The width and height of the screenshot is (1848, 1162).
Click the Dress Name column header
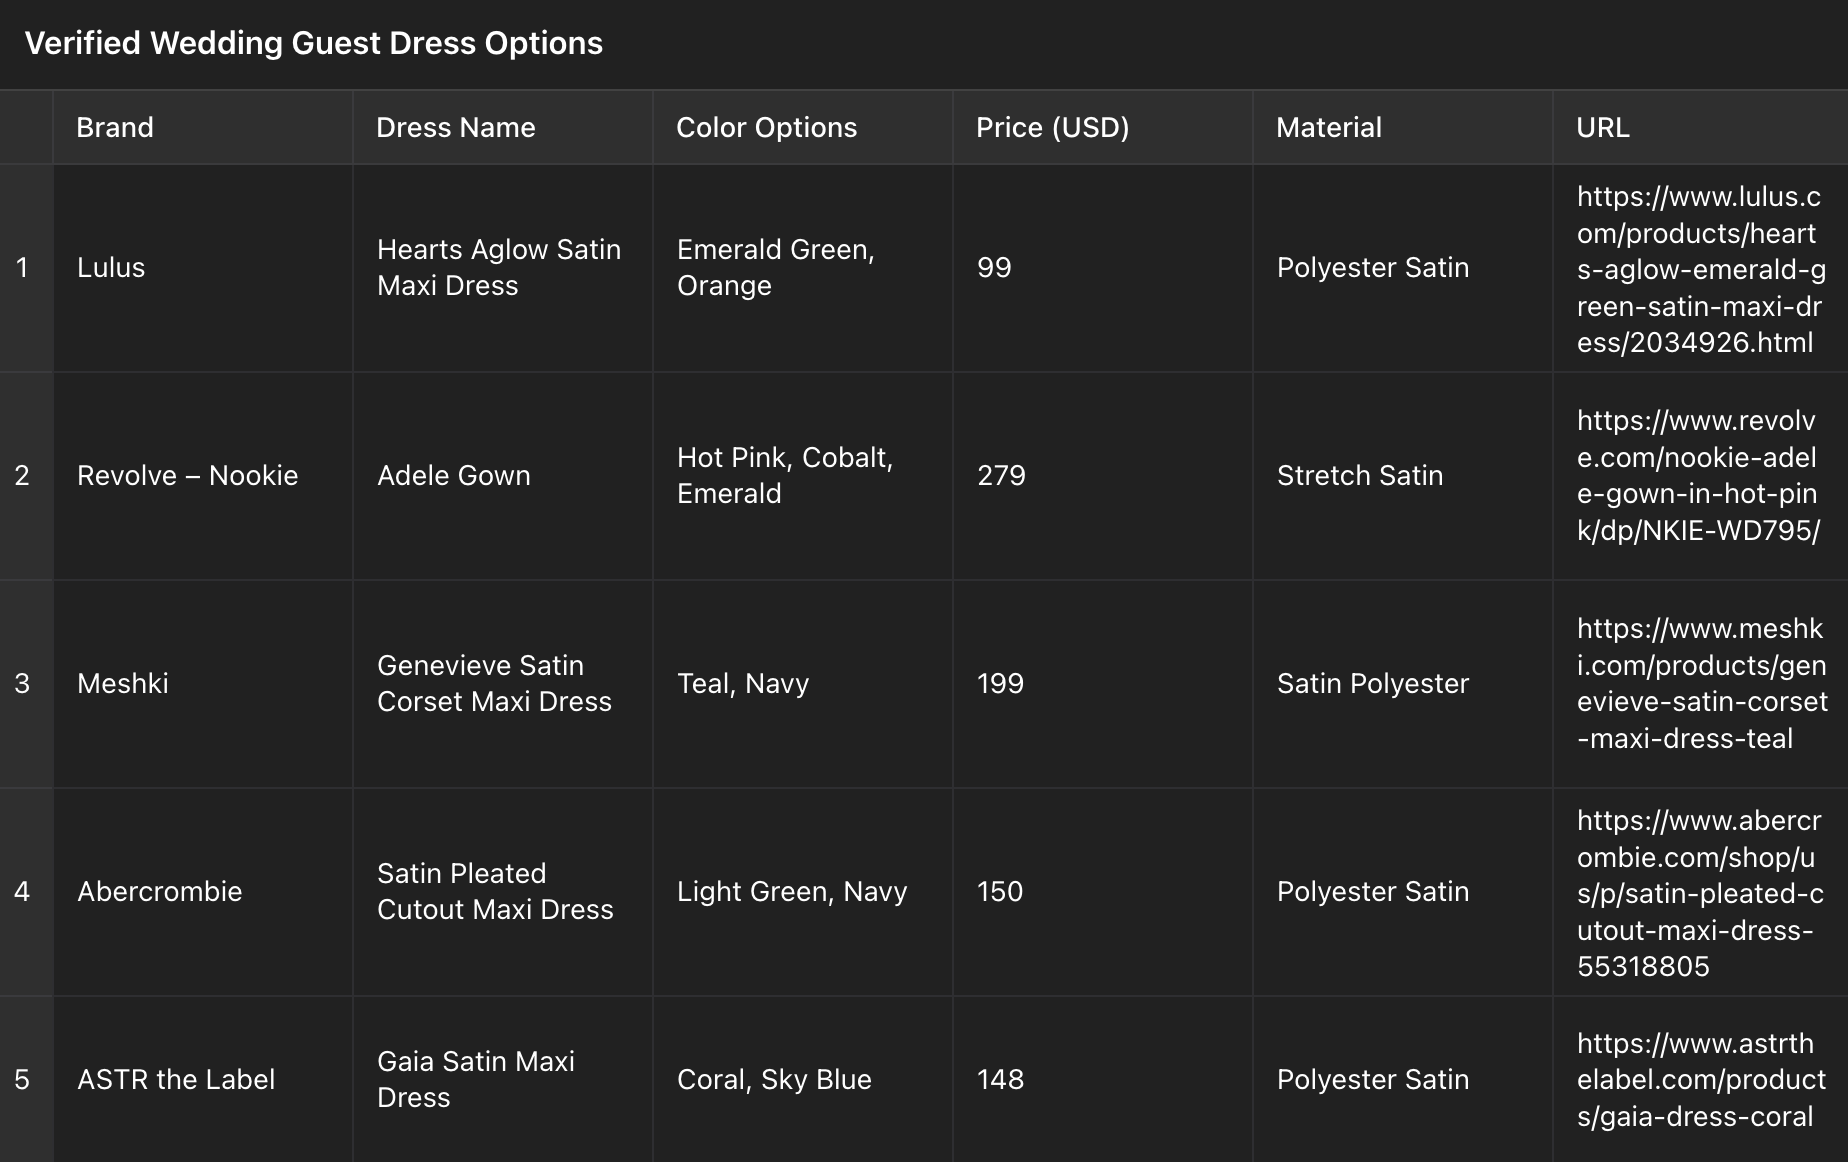[x=455, y=127]
